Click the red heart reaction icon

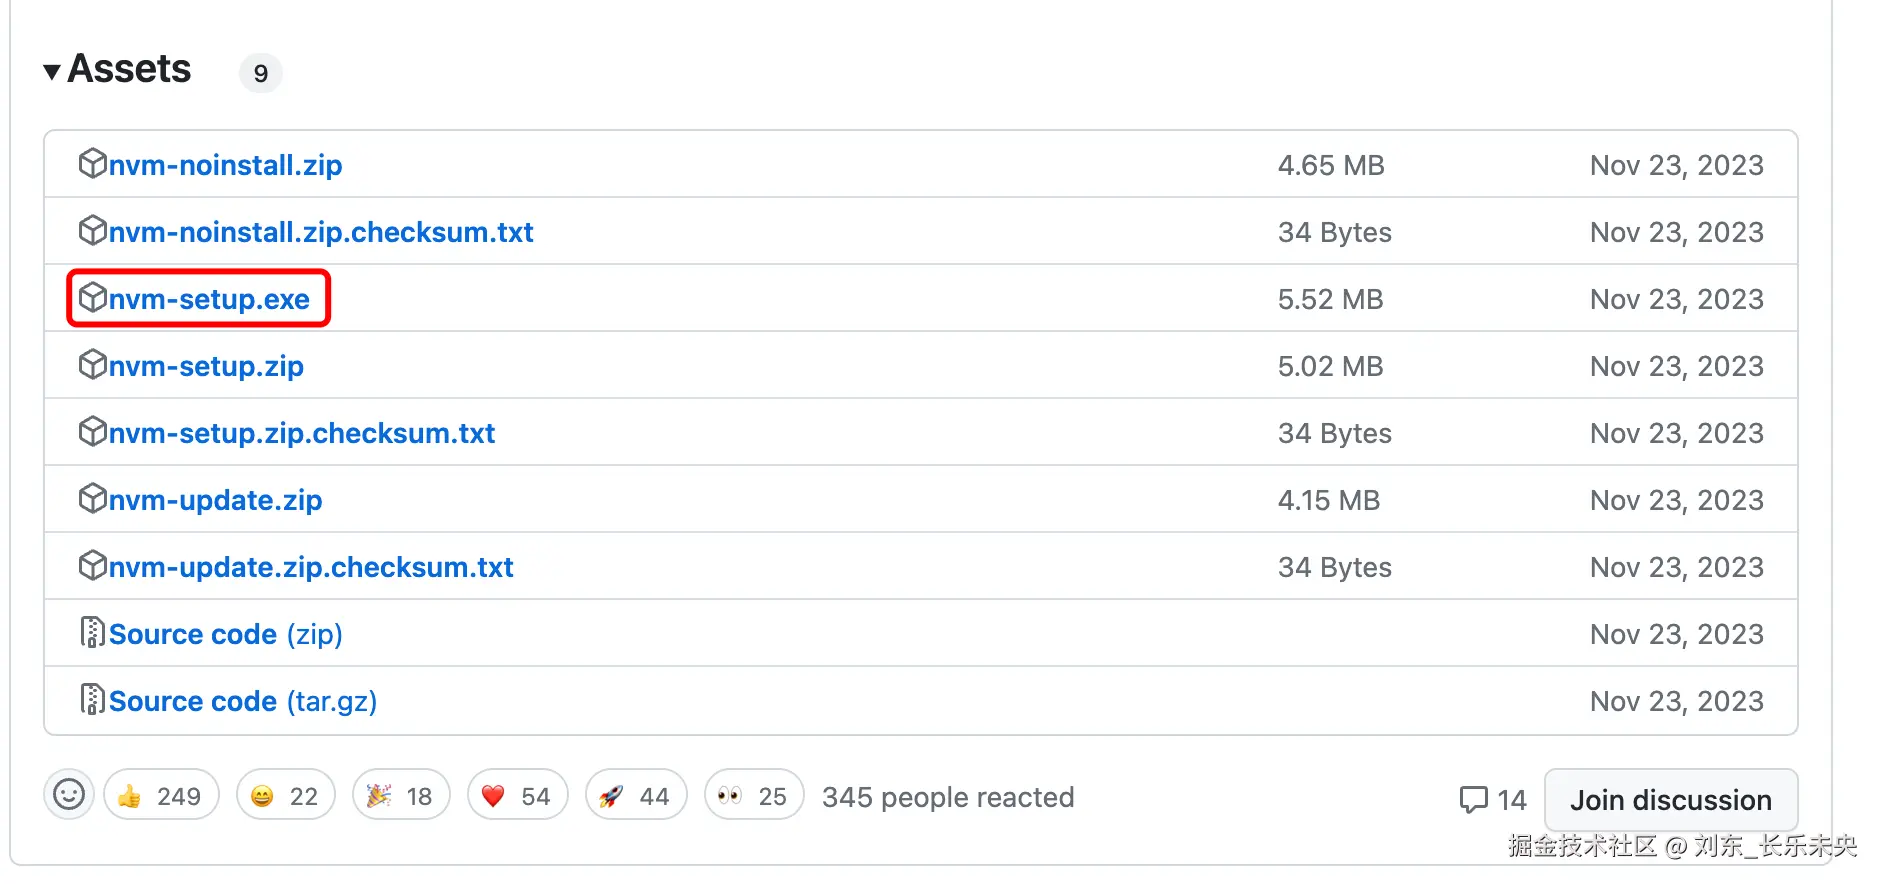493,796
